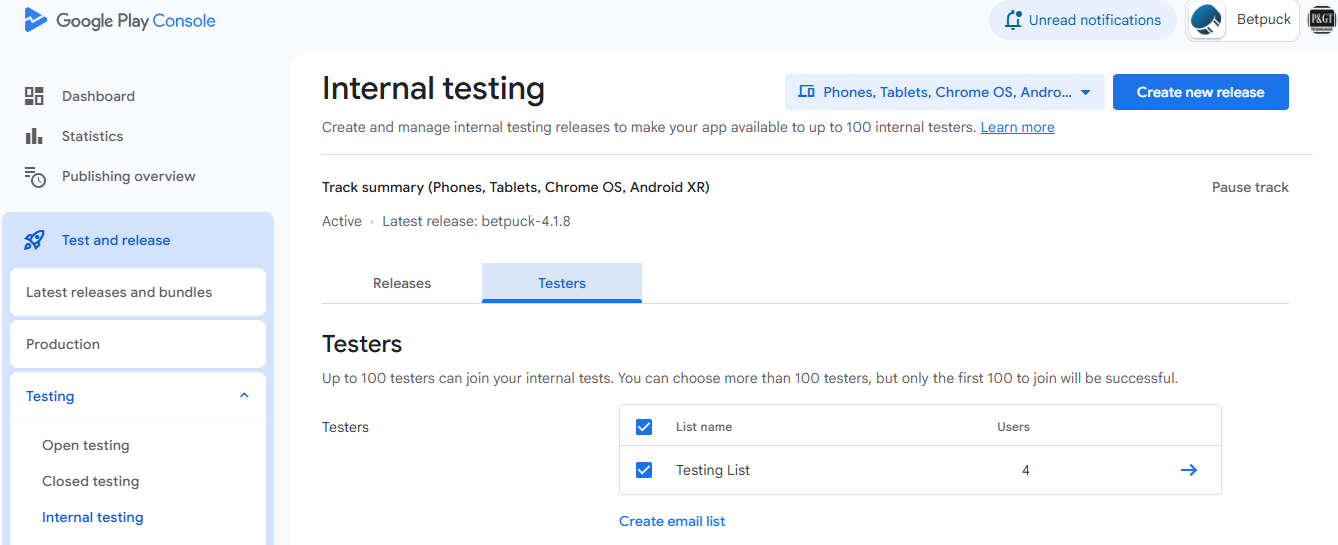Select Test and release menu item
This screenshot has height=545, width=1338.
[138, 240]
